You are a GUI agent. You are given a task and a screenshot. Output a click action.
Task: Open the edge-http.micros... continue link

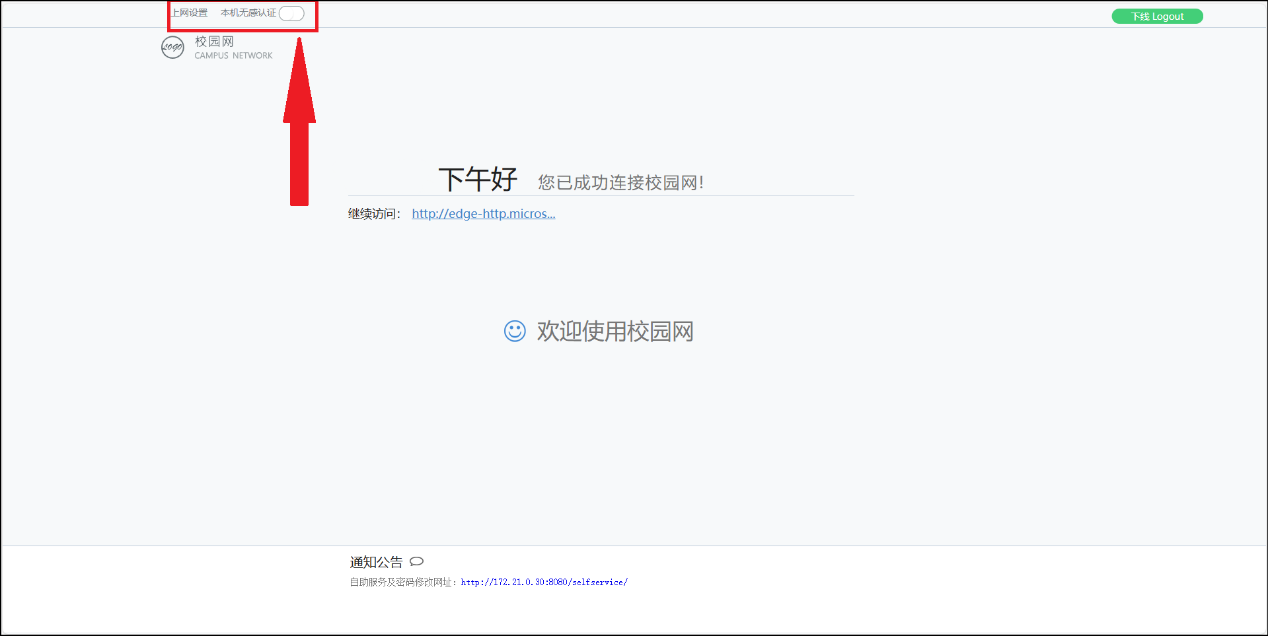coord(483,213)
